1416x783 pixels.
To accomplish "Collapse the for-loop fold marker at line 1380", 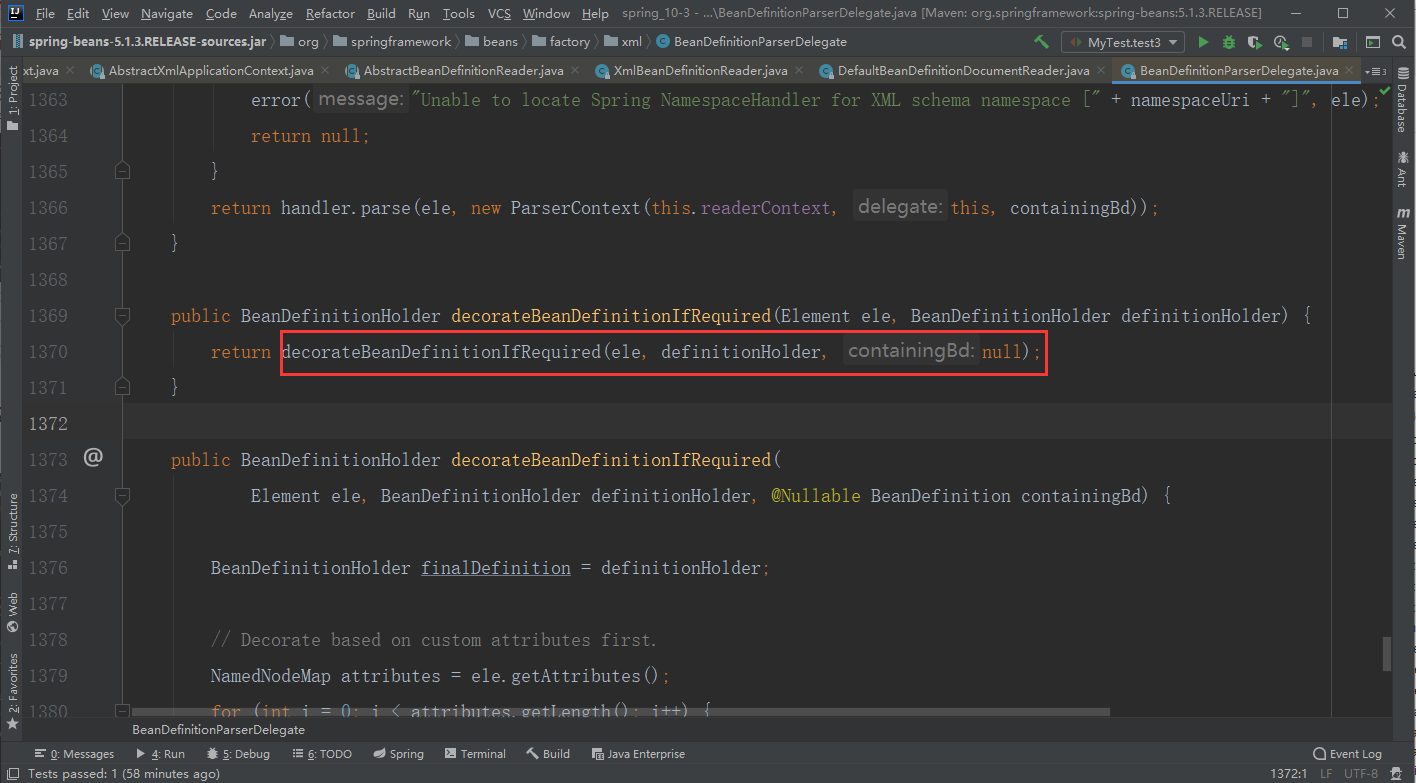I will click(122, 711).
